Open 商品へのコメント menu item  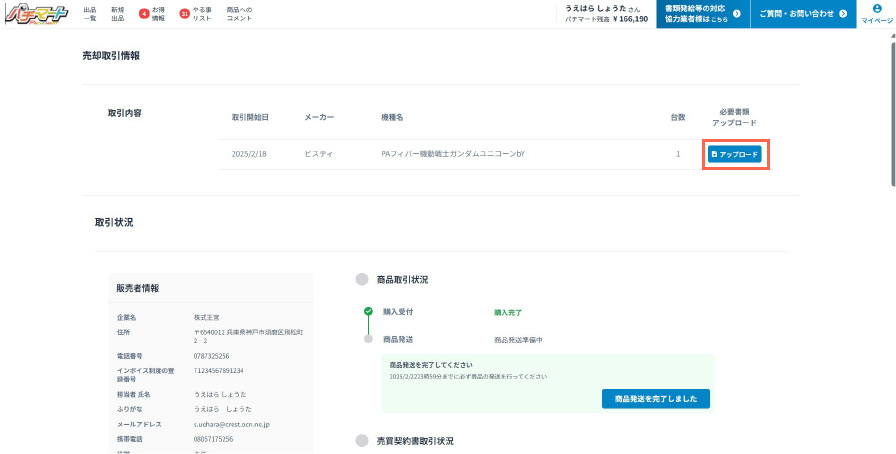pyautogui.click(x=239, y=14)
